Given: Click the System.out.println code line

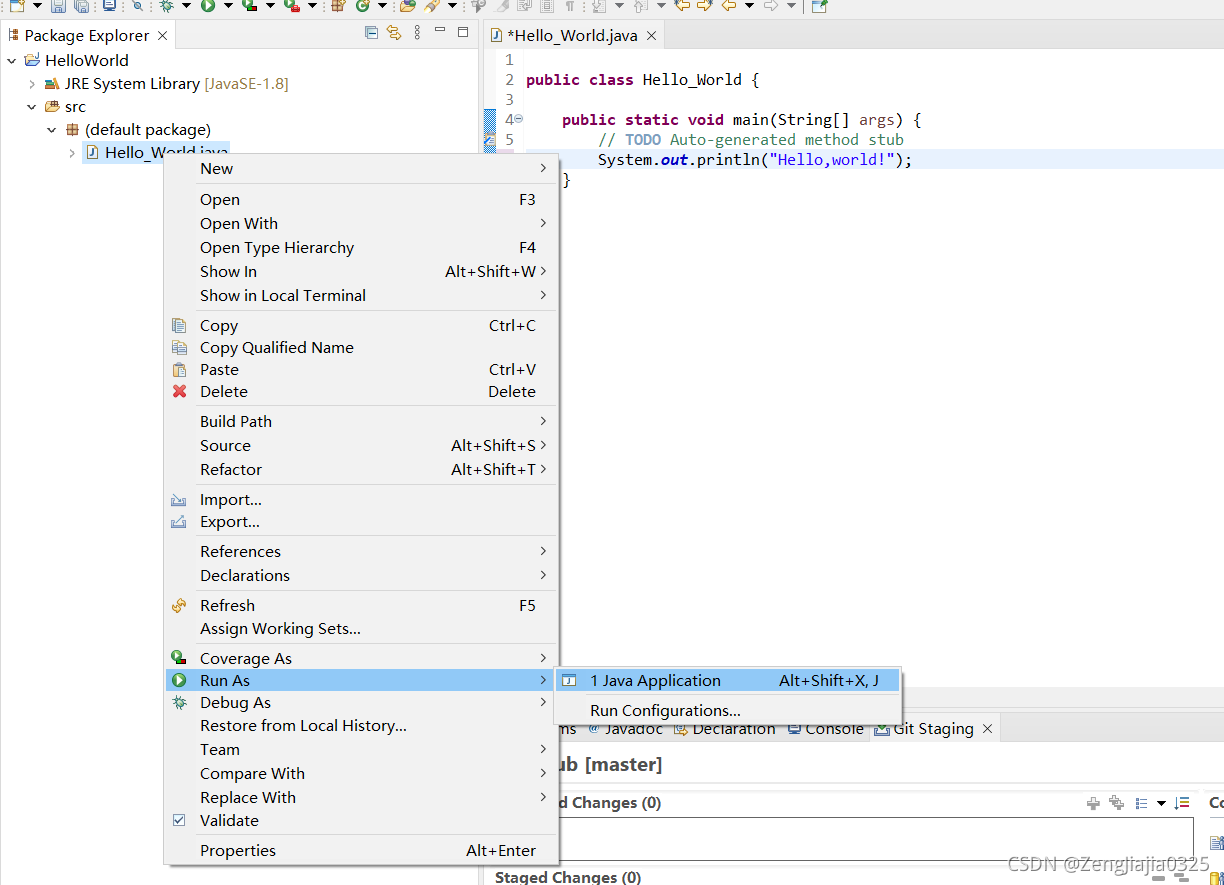Looking at the screenshot, I should [755, 160].
